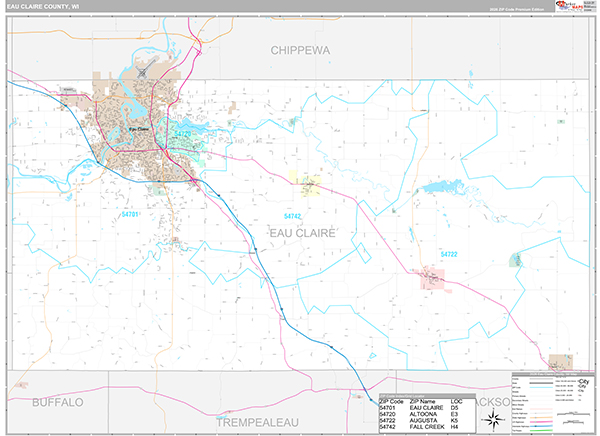Click the airport runway symbol north of Eau Claire

[145, 72]
